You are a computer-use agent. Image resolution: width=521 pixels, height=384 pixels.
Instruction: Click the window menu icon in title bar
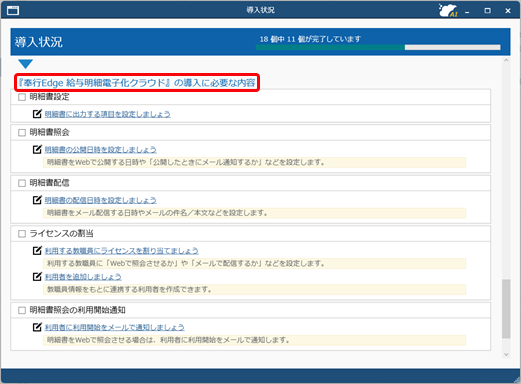click(13, 11)
